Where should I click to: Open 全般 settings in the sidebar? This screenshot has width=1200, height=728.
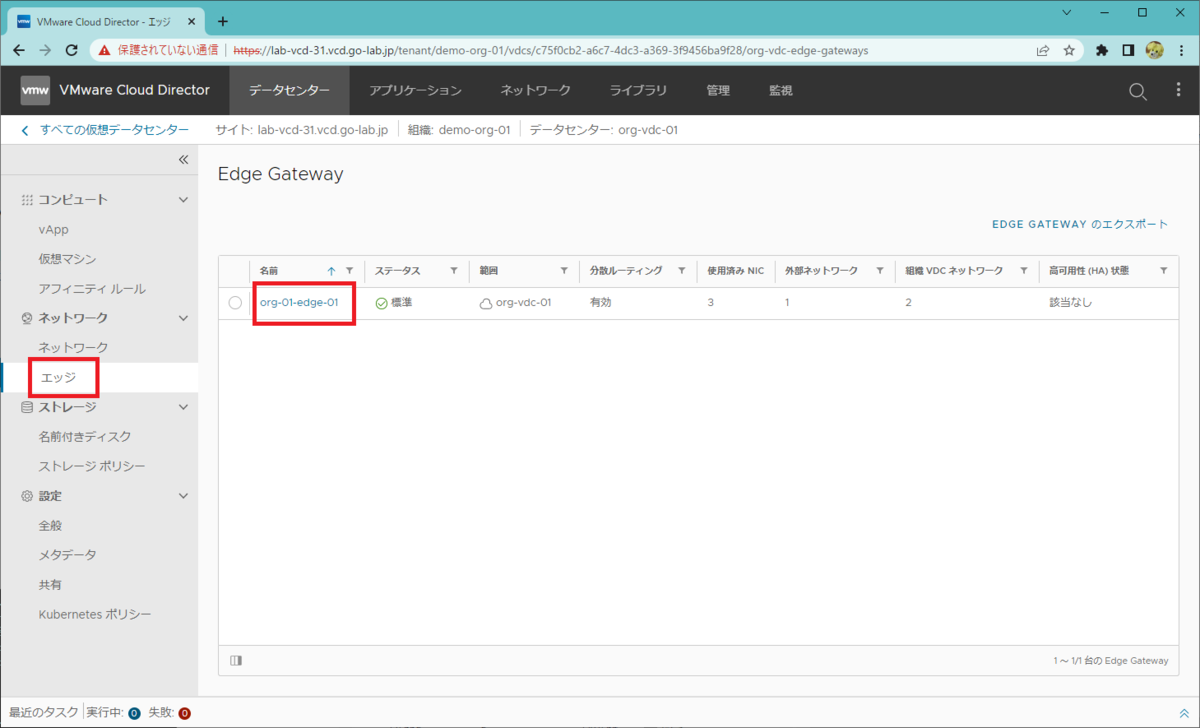pos(51,525)
